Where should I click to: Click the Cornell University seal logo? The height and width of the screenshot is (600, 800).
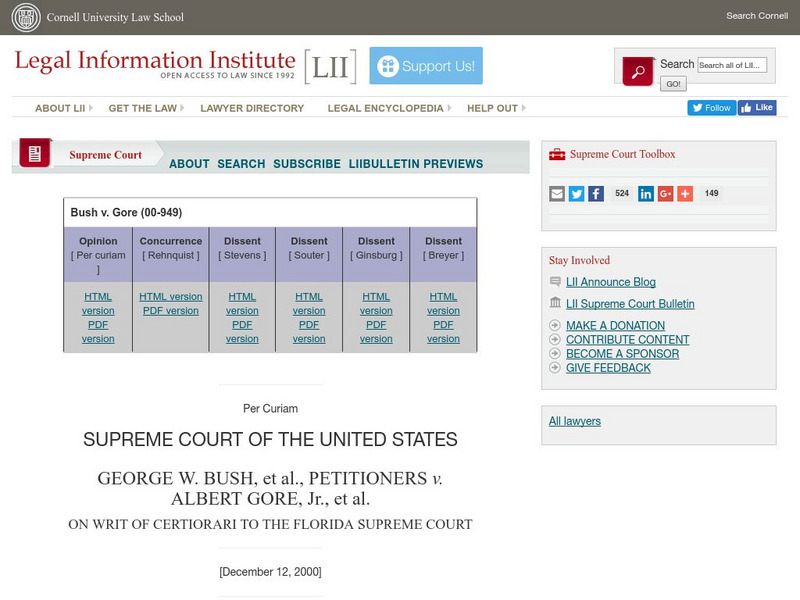click(26, 17)
